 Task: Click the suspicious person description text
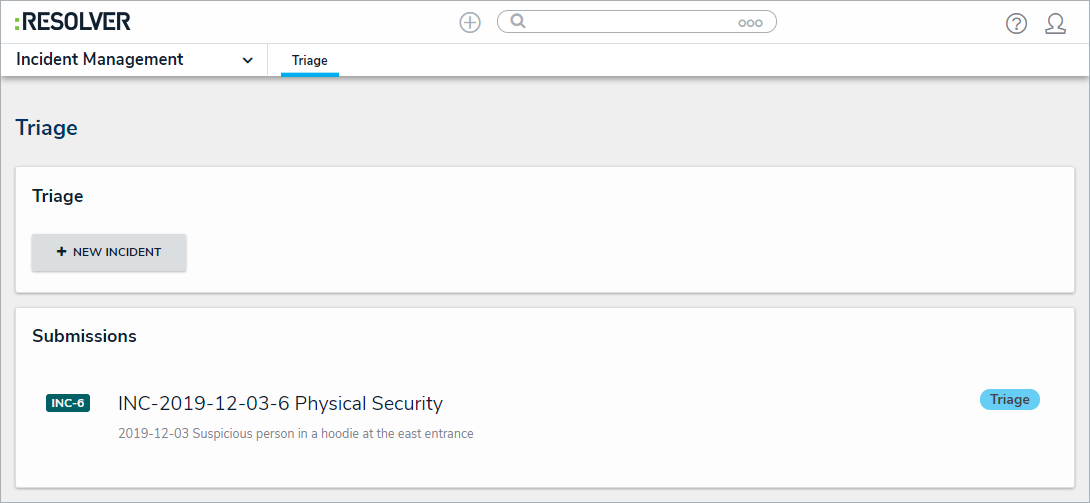pyautogui.click(x=295, y=434)
